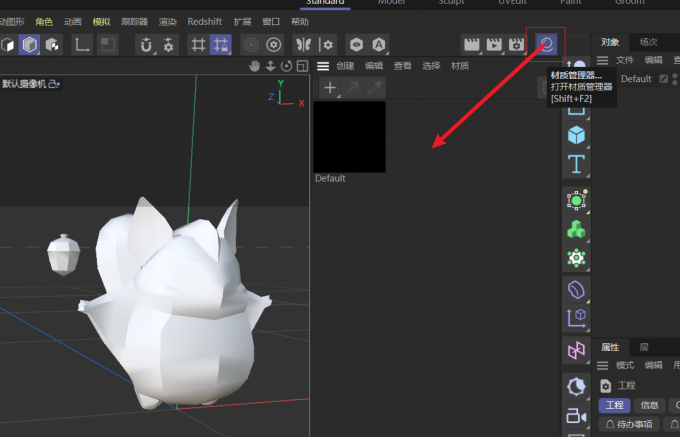Open the 渲染 menu in menu bar

click(167, 22)
